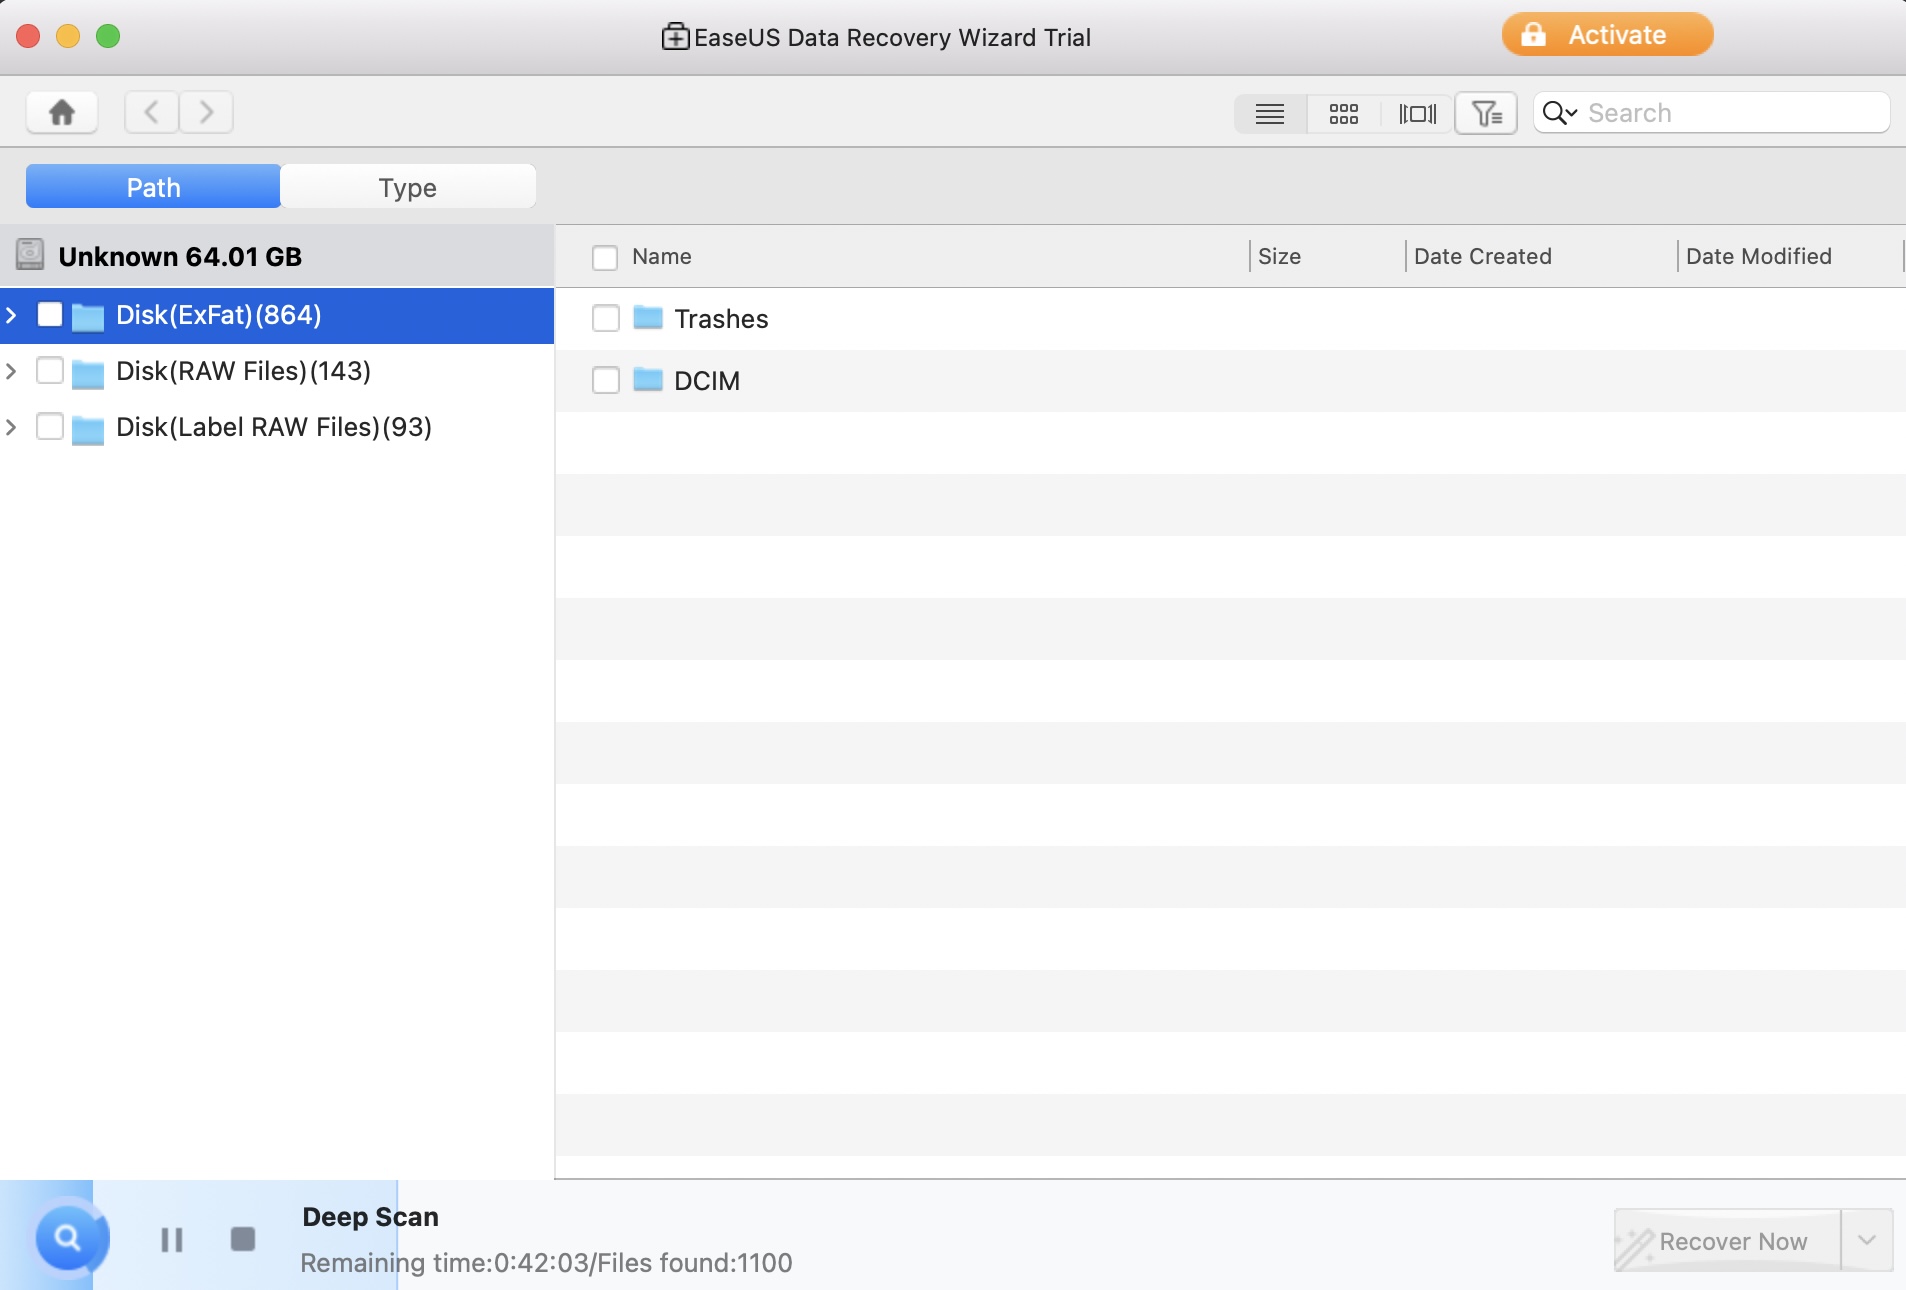Image resolution: width=1906 pixels, height=1290 pixels.
Task: Expand the Disk(Label RAW Files) node
Action: pyautogui.click(x=12, y=428)
